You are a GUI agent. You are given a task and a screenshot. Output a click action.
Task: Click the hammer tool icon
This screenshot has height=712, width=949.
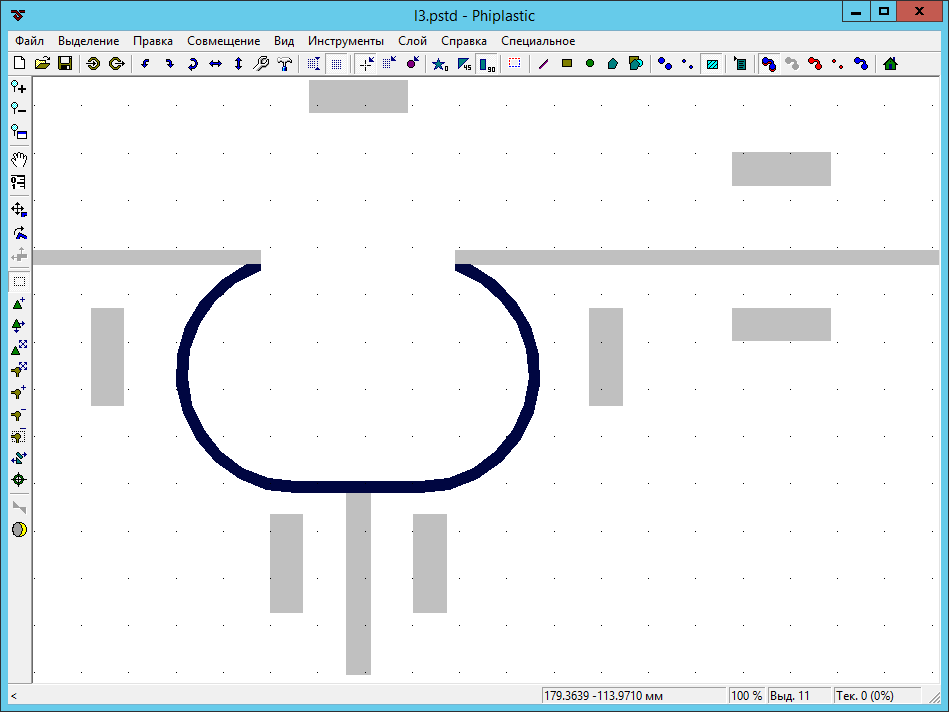point(284,64)
